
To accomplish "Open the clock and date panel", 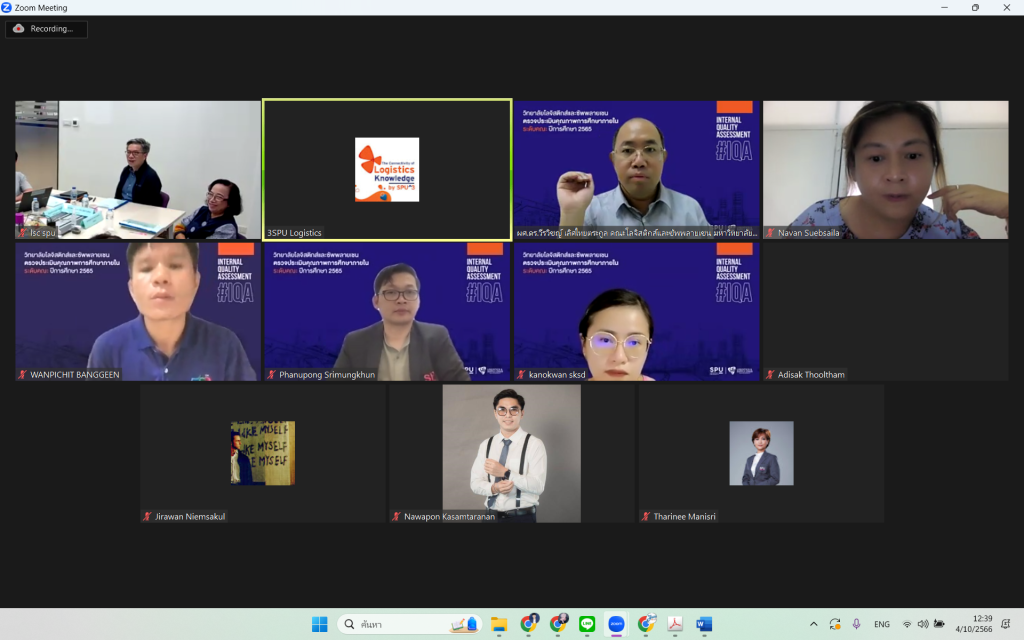I will click(974, 624).
